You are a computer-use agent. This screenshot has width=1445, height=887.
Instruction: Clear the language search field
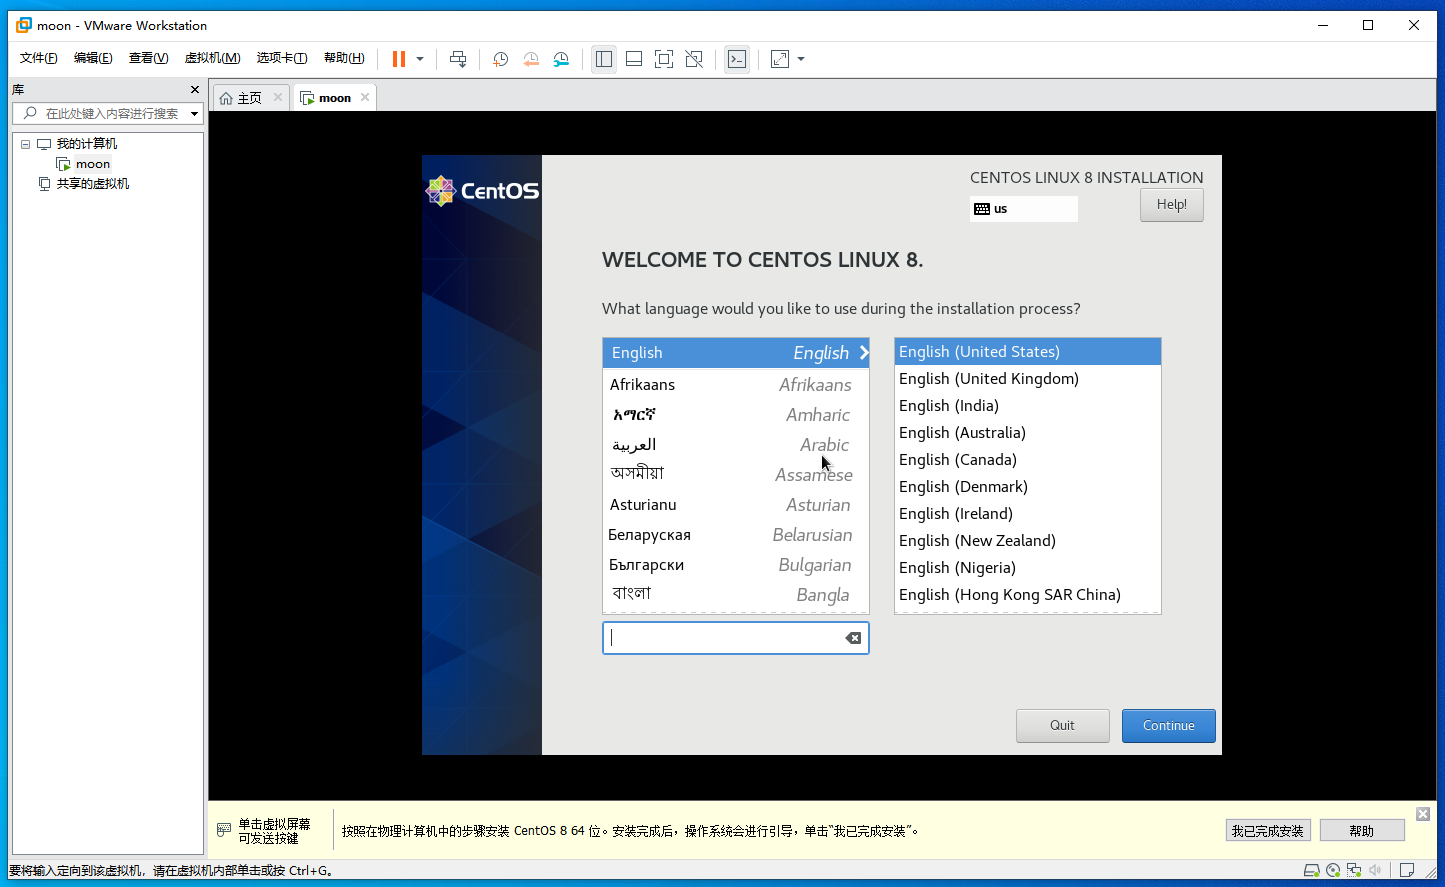point(853,638)
